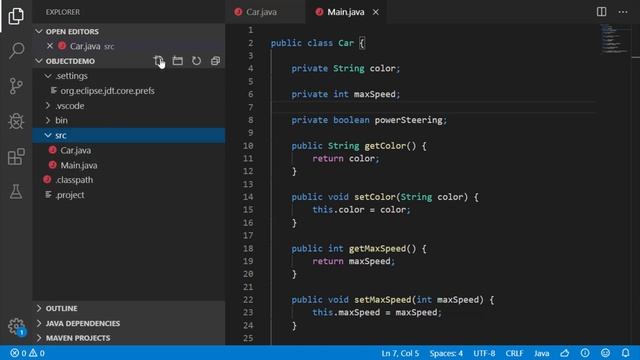The image size is (640, 360).
Task: Split the editor to the right
Action: point(601,12)
